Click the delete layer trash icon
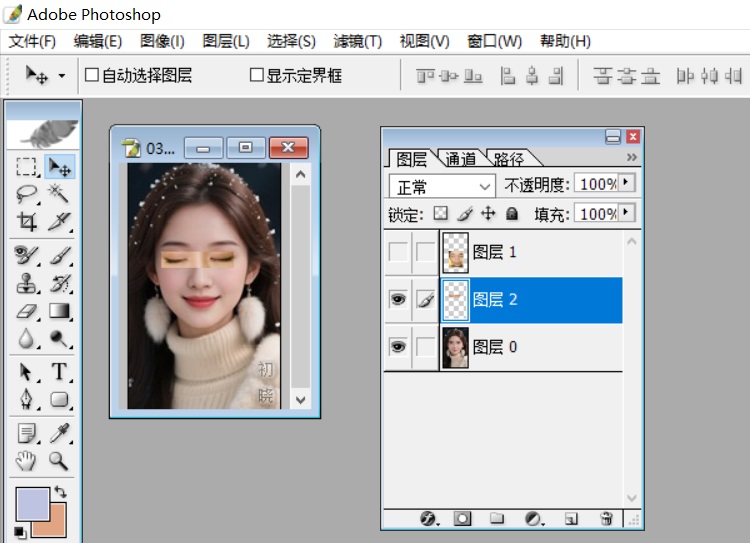Screen dimensions: 750x543 pos(606,518)
